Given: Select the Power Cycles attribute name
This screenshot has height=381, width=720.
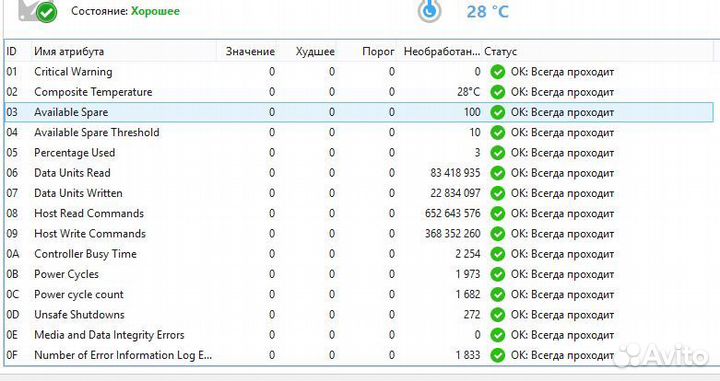Looking at the screenshot, I should [x=66, y=274].
